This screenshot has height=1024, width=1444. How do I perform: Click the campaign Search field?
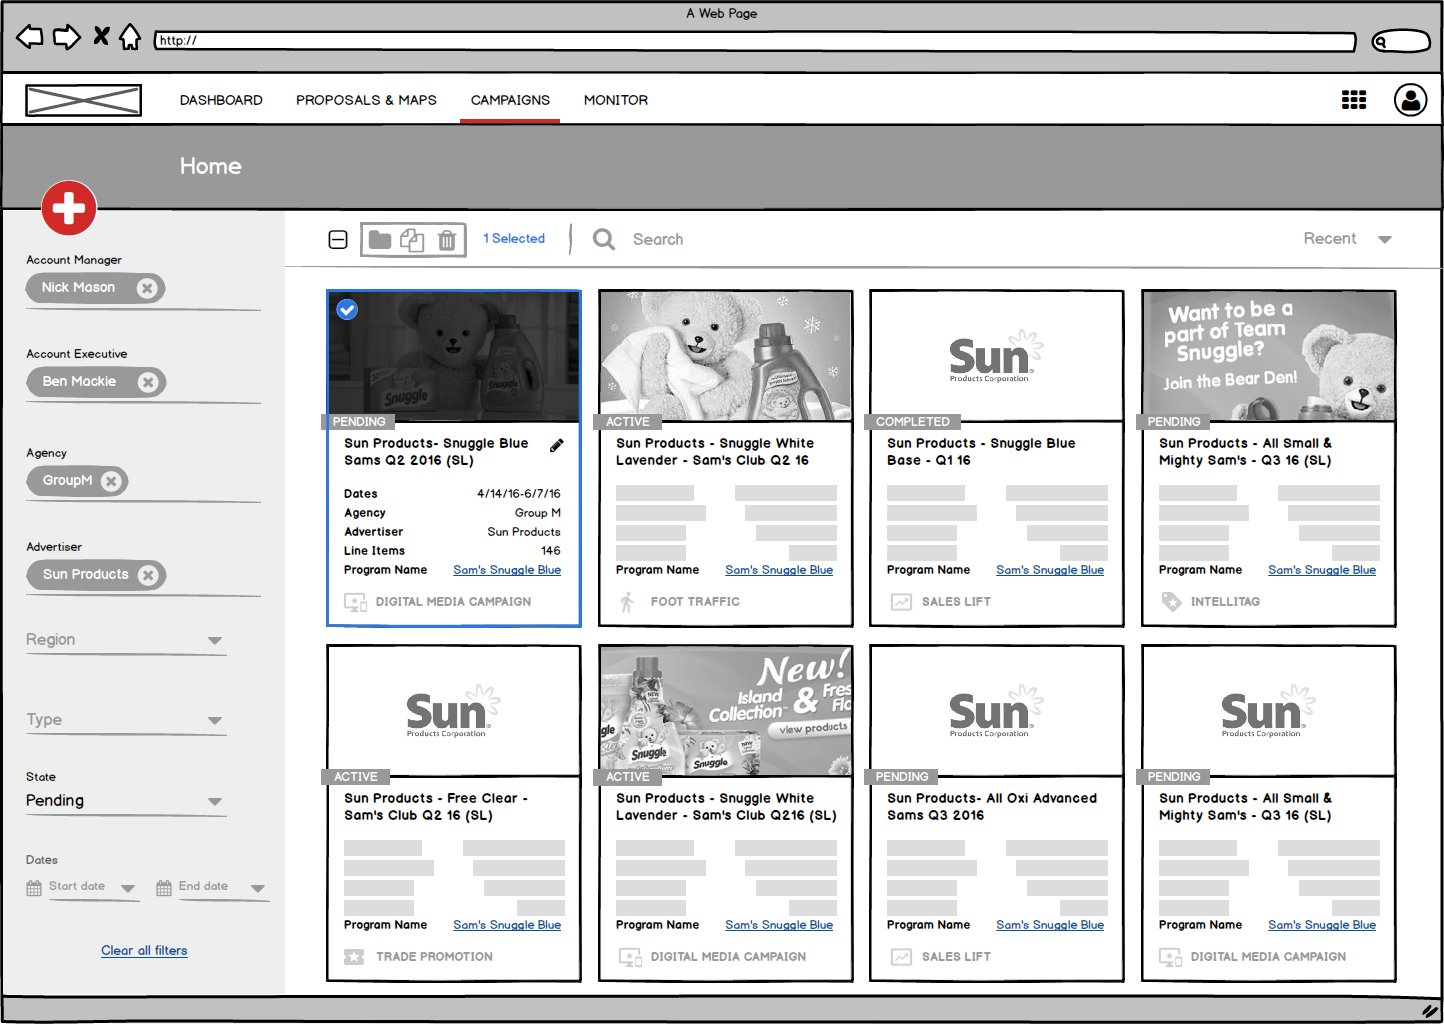tap(658, 240)
